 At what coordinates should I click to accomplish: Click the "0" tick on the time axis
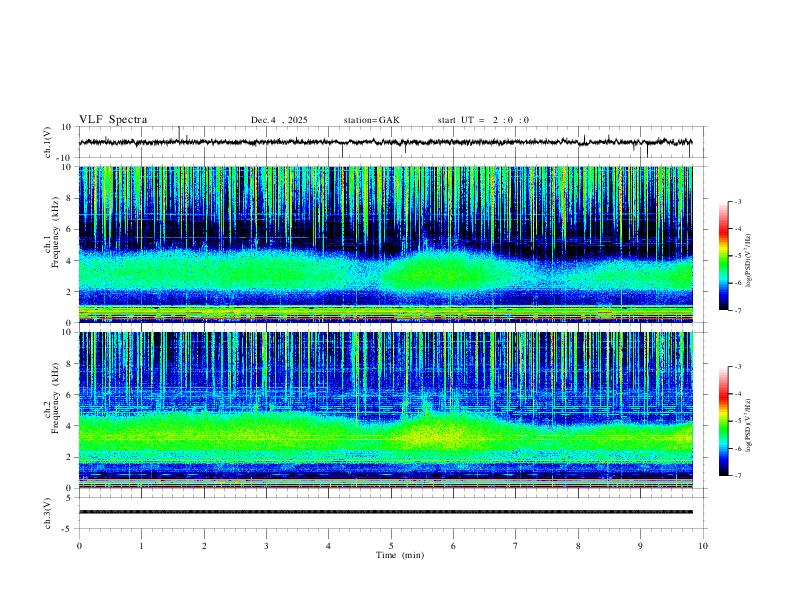79,546
